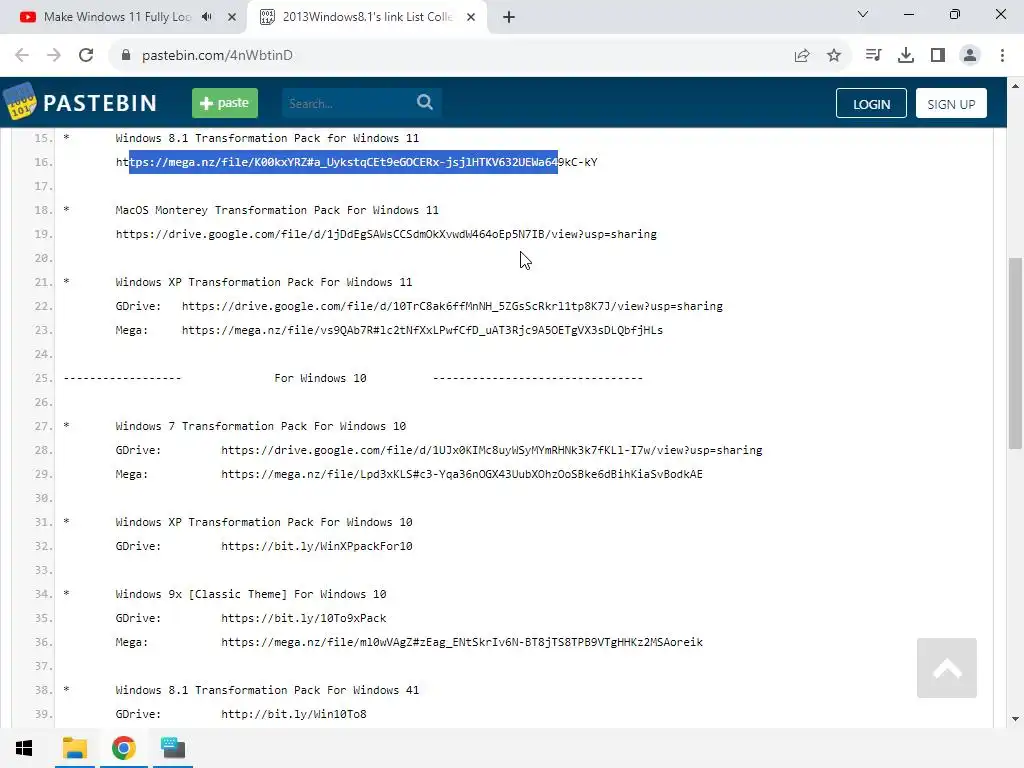
Task: Open the tab search chevron
Action: click(863, 14)
